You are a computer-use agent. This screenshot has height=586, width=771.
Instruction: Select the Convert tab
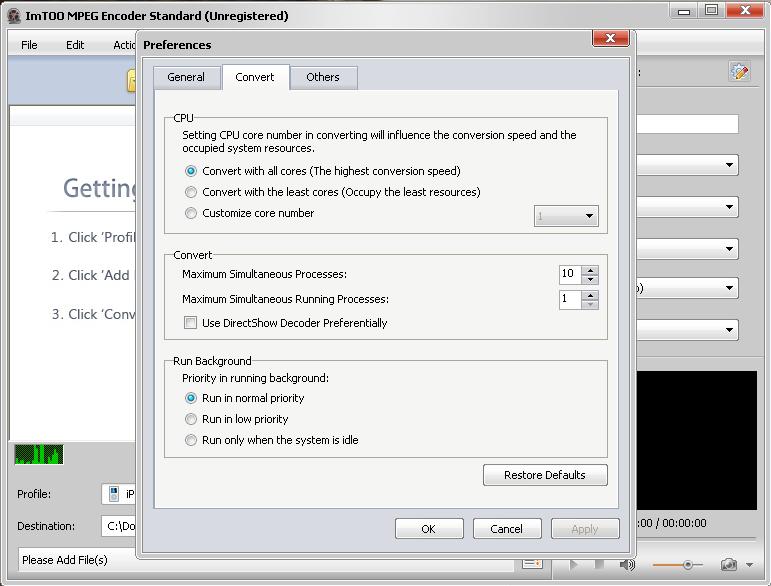click(255, 77)
